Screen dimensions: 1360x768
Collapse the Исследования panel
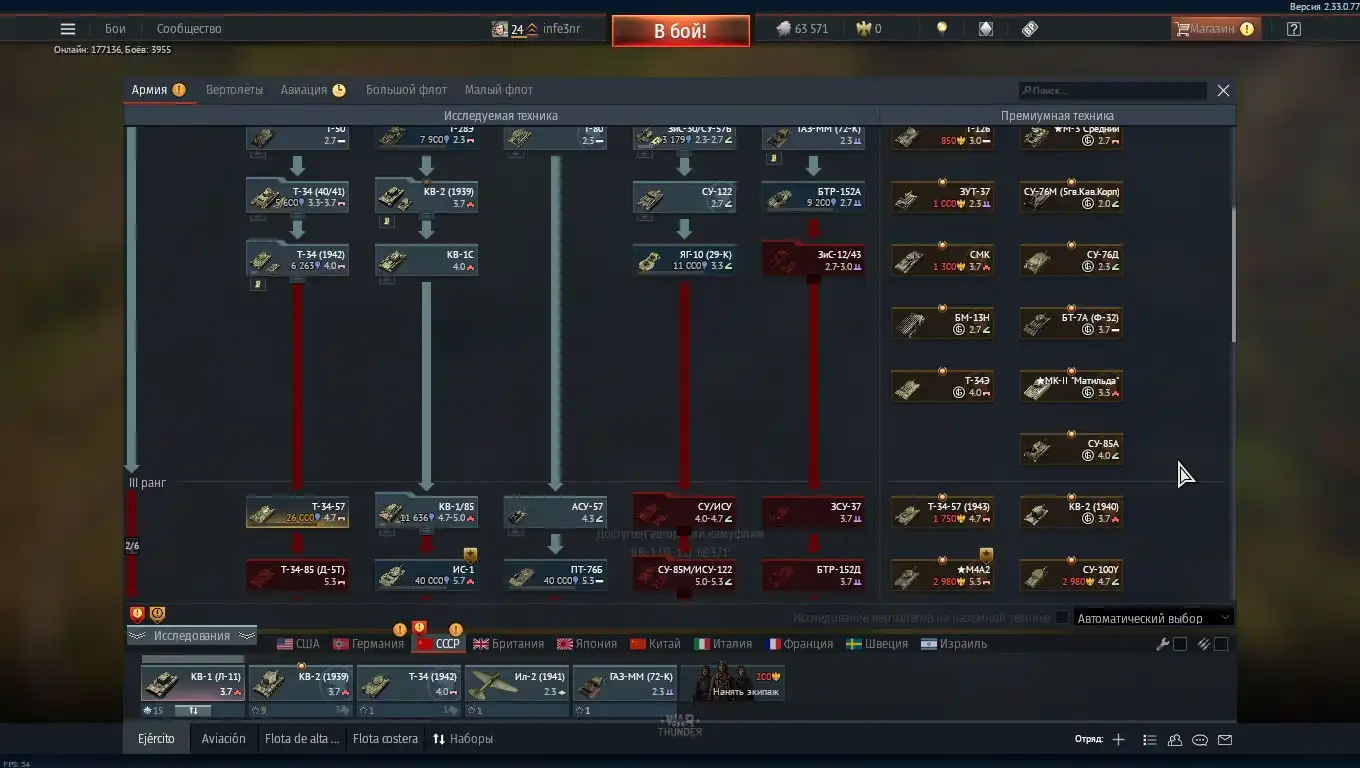pyautogui.click(x=191, y=636)
